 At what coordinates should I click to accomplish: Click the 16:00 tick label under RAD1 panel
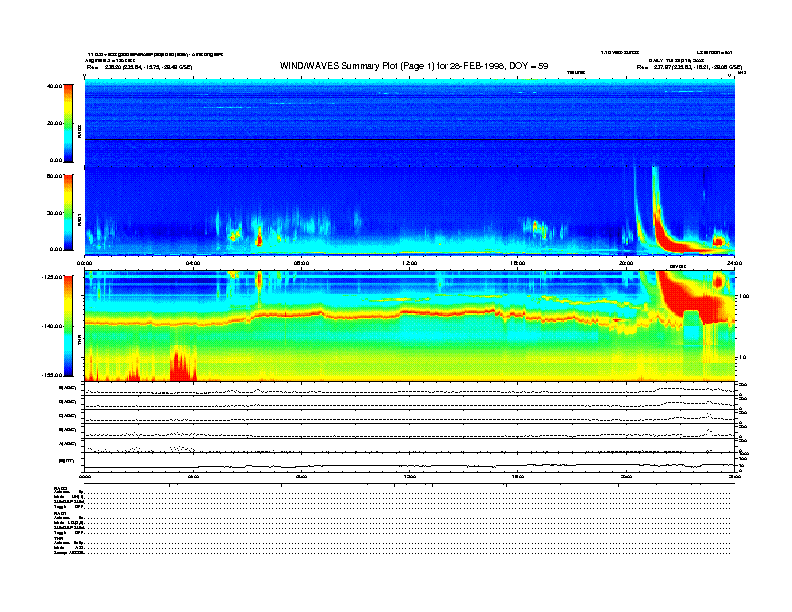518,263
